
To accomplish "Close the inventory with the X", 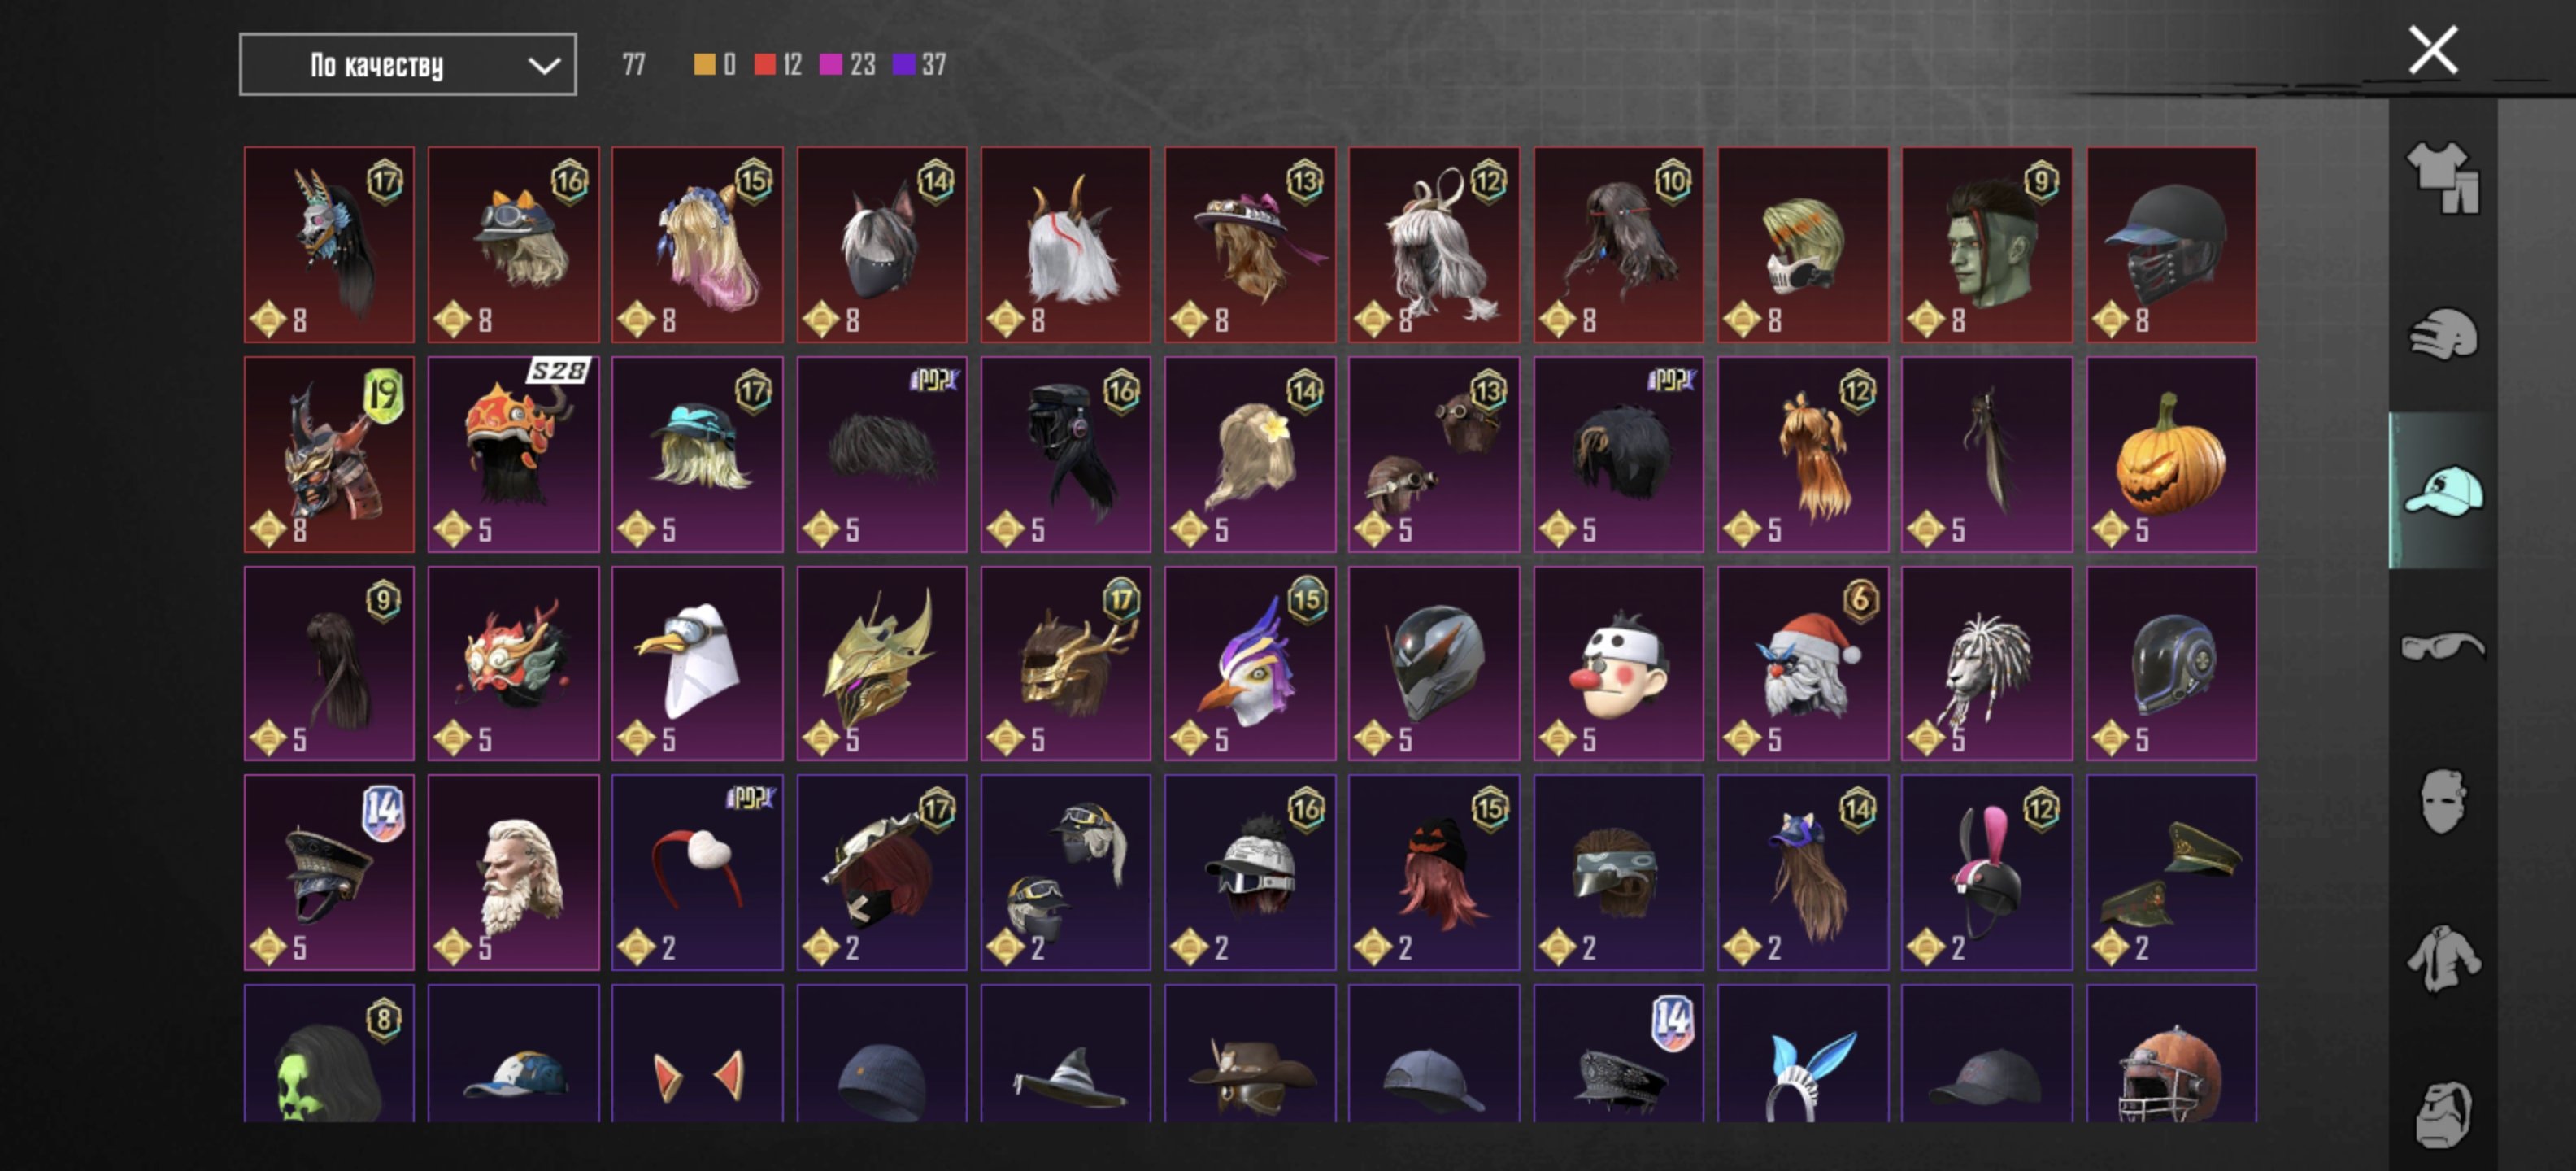I will click(2433, 50).
